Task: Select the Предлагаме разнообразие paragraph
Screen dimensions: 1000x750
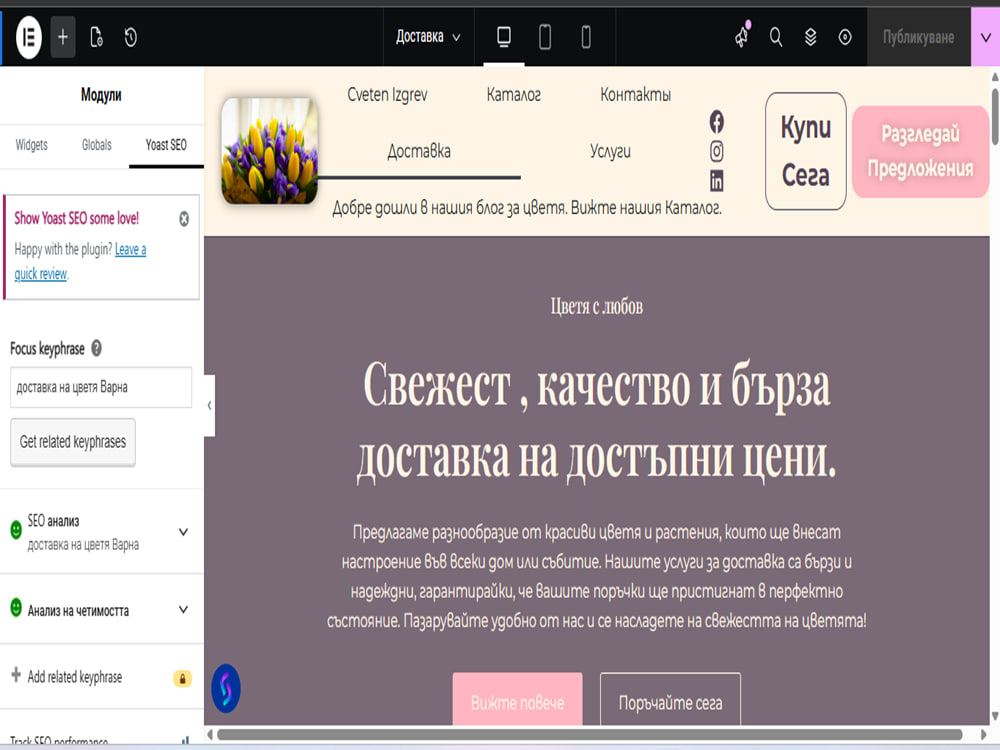Action: (x=596, y=576)
